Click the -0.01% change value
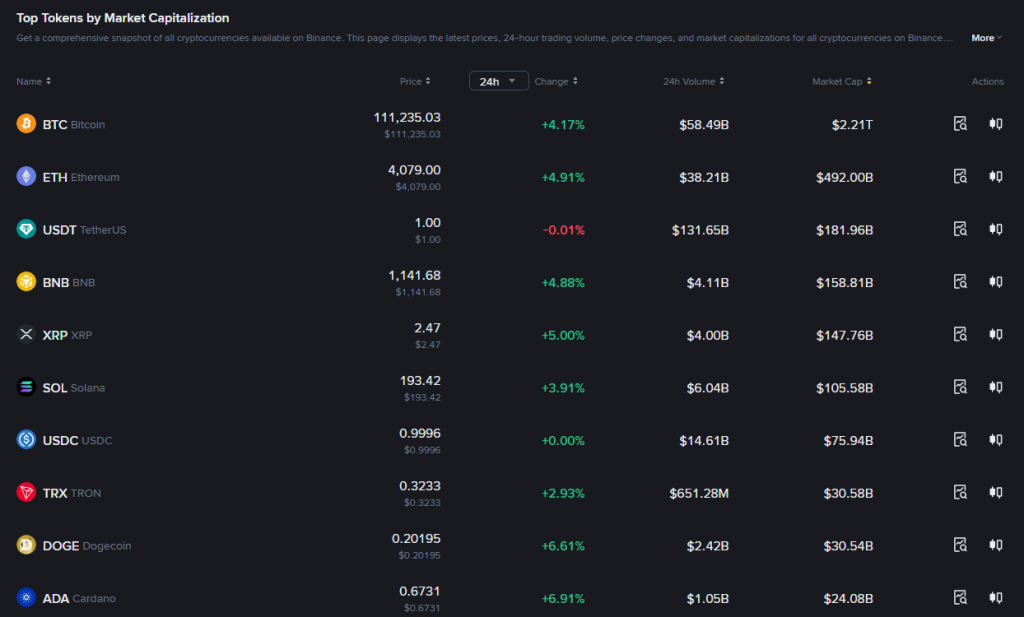 [564, 230]
